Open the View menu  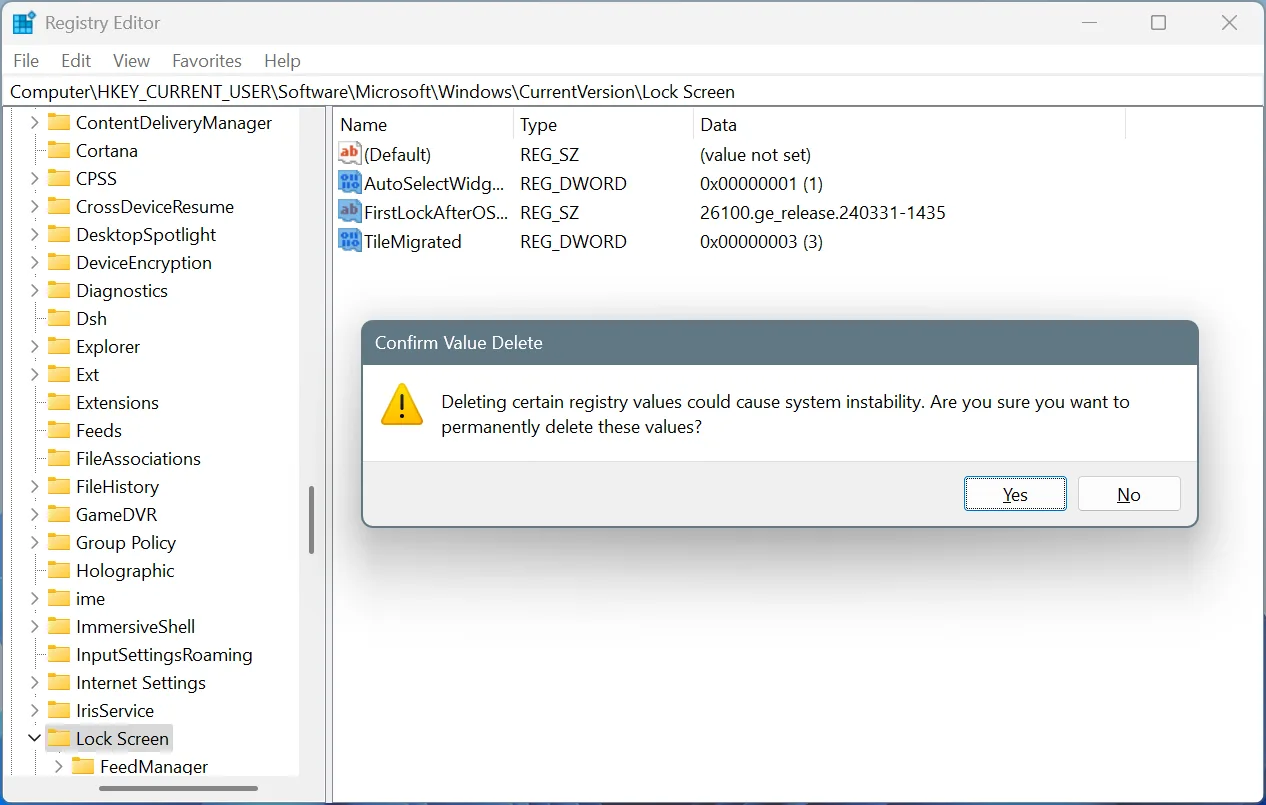pyautogui.click(x=131, y=61)
